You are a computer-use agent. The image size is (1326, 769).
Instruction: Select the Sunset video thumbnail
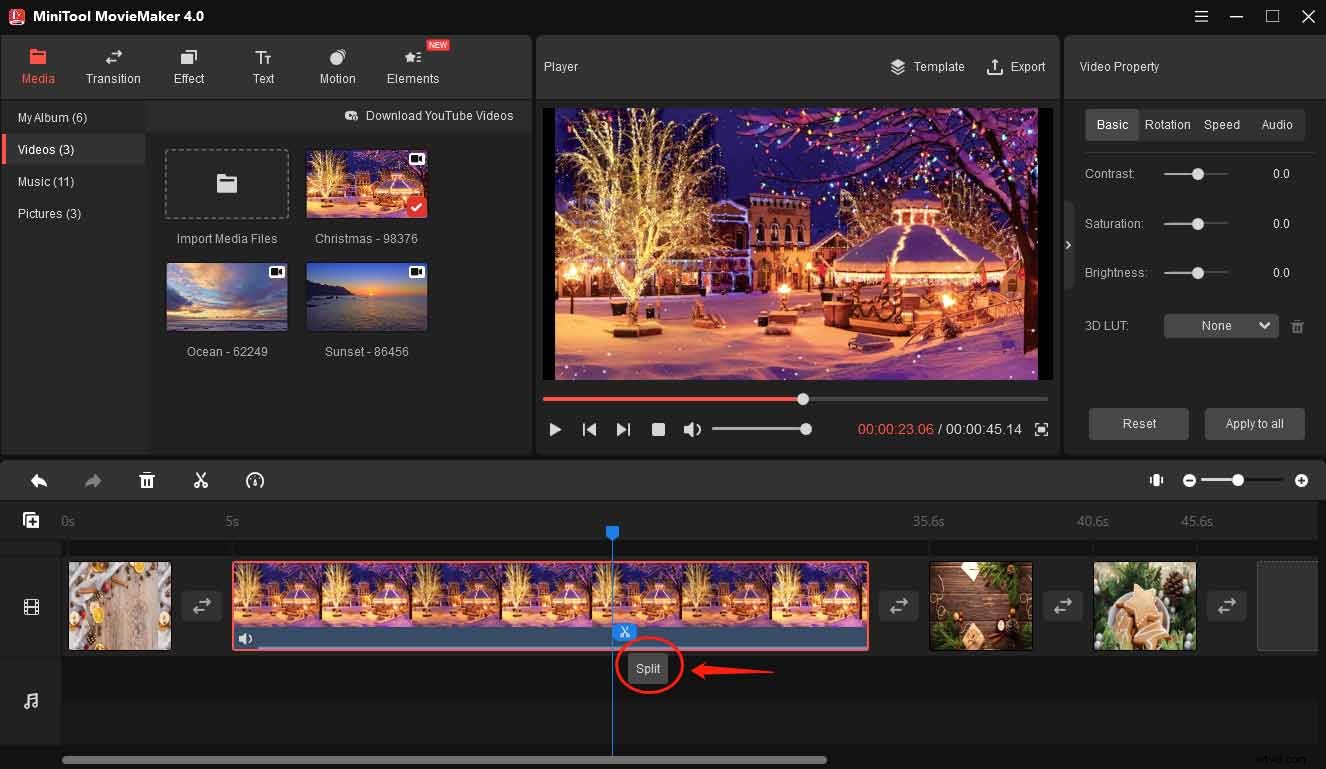point(366,296)
